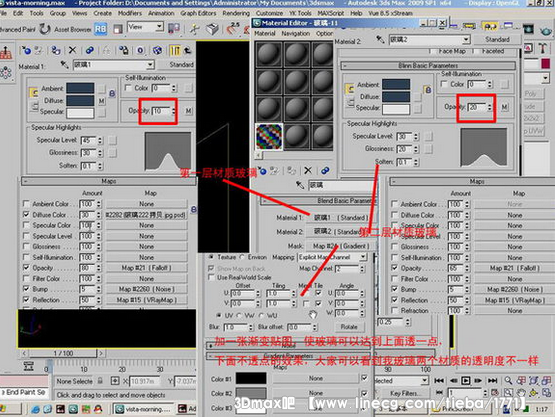Viewport: 555px width, 420px height.
Task: Open the Modifiers menu
Action: 130,13
